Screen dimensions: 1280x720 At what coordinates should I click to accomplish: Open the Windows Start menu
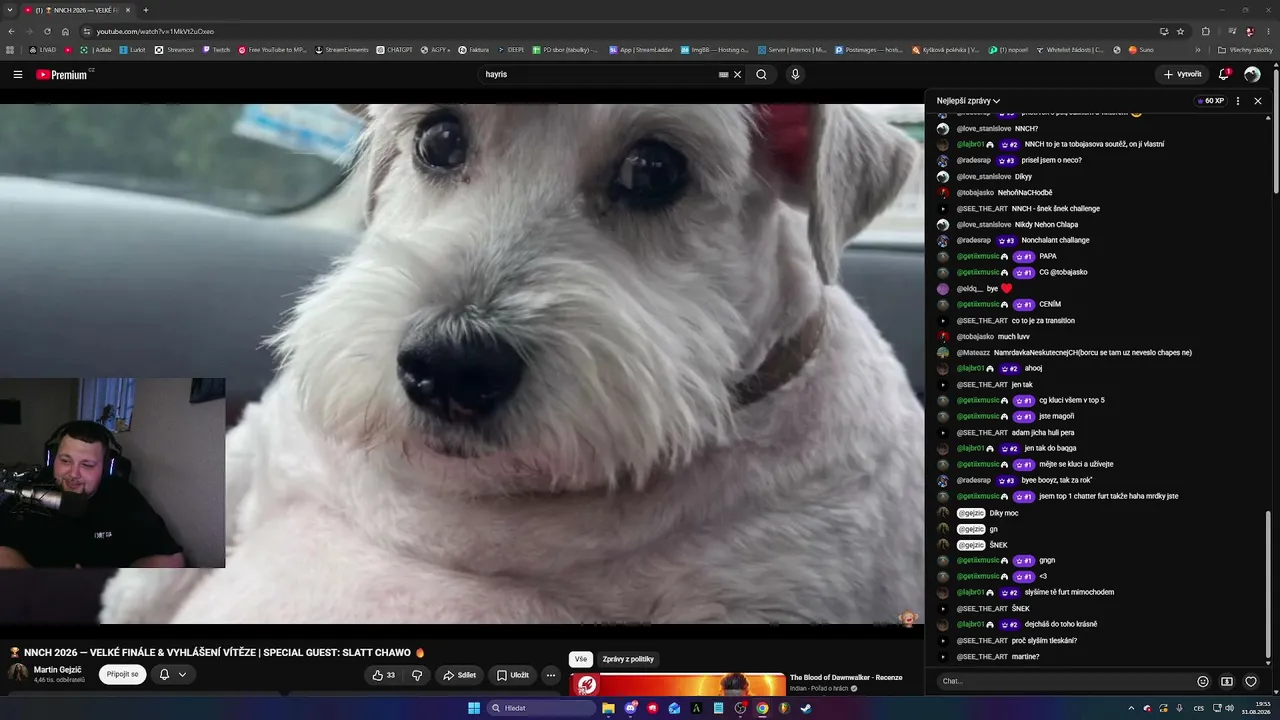pyautogui.click(x=474, y=708)
